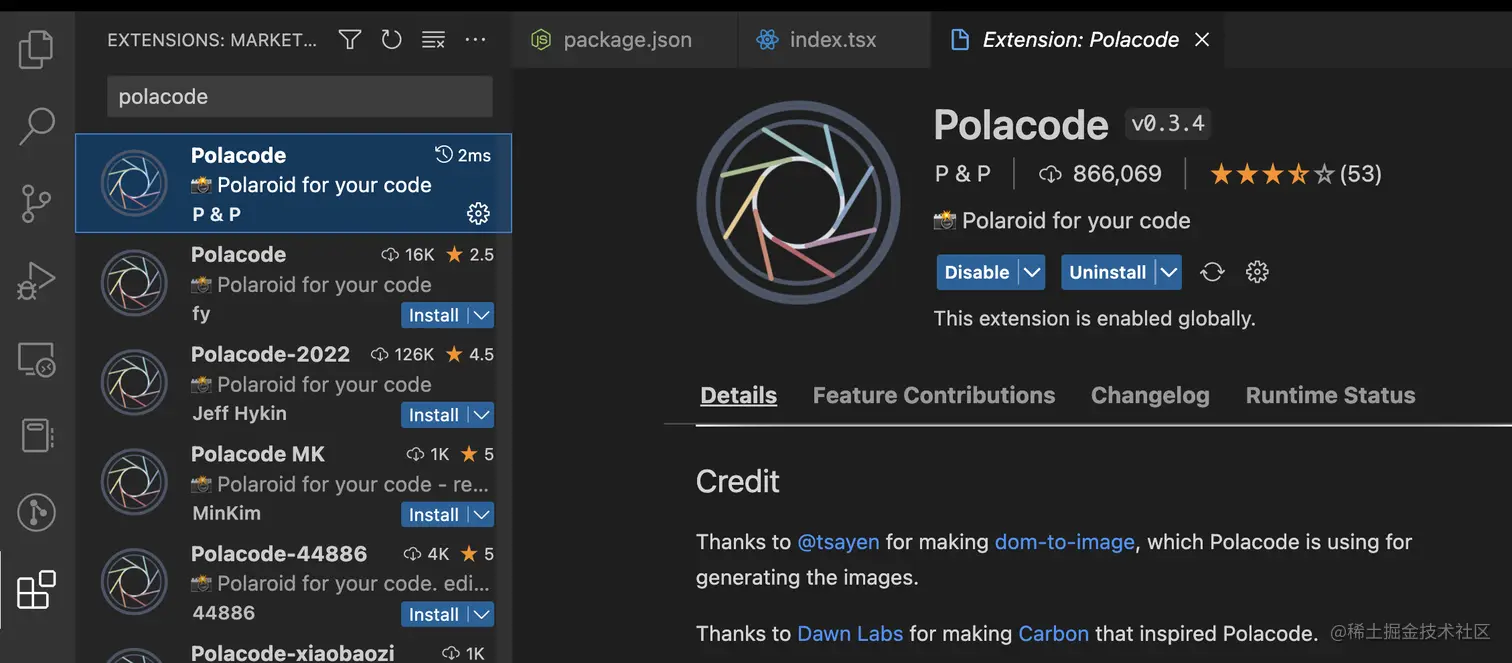
Task: Open the Remote Explorer
Action: 36,358
